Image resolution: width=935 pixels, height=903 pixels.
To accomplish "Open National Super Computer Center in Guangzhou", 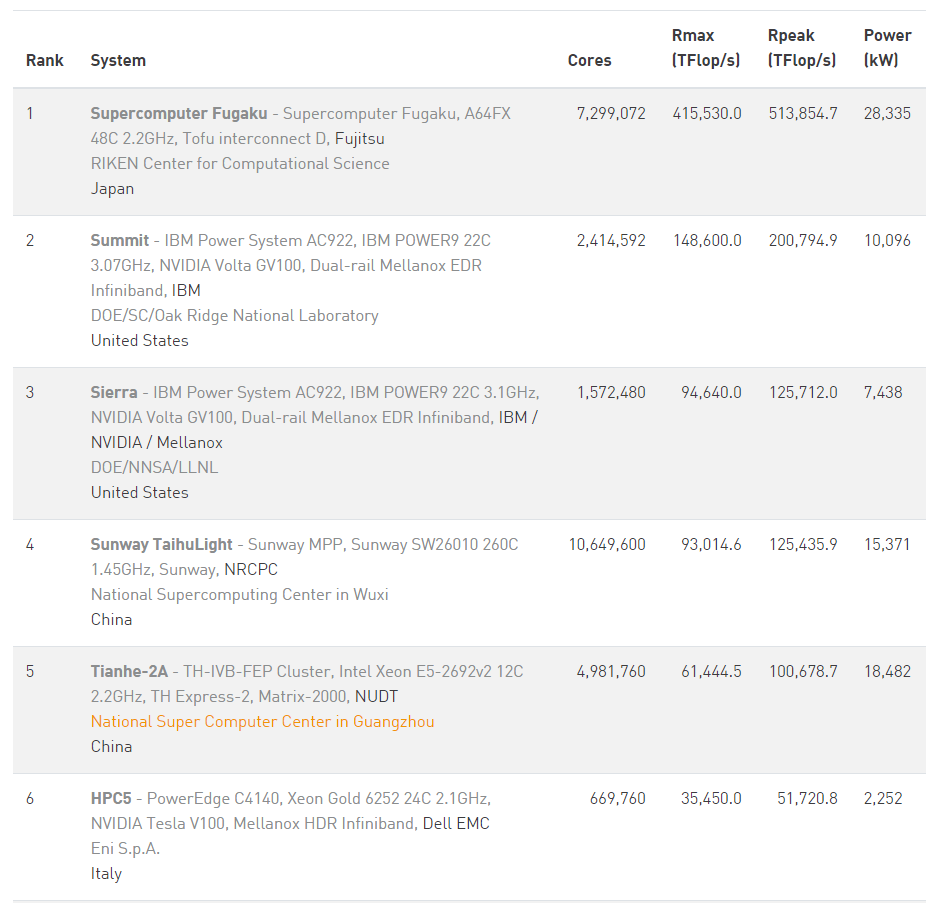I will click(262, 722).
